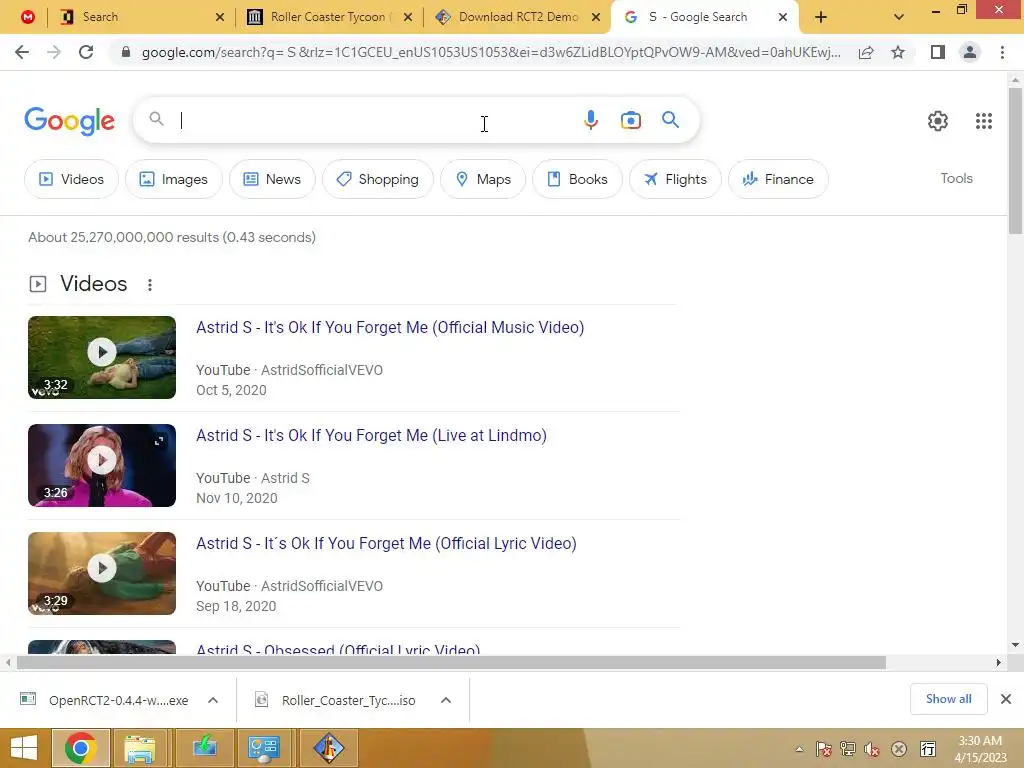Open the network tray icon

(848, 749)
